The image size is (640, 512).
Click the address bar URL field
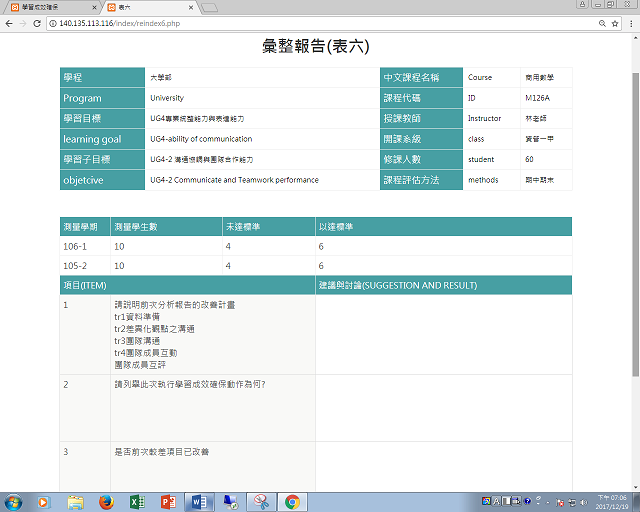pos(322,24)
